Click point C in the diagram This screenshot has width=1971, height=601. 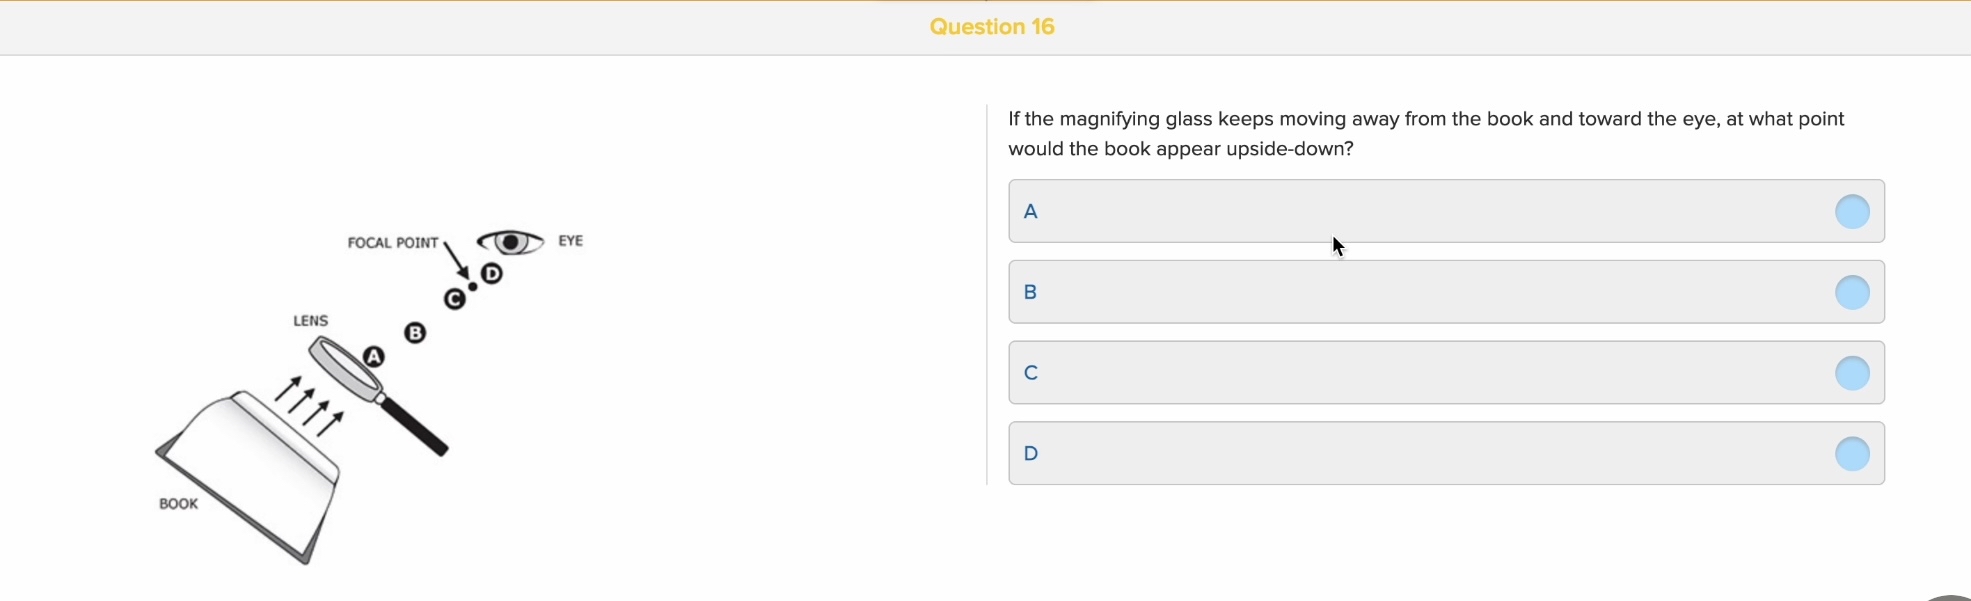455,298
